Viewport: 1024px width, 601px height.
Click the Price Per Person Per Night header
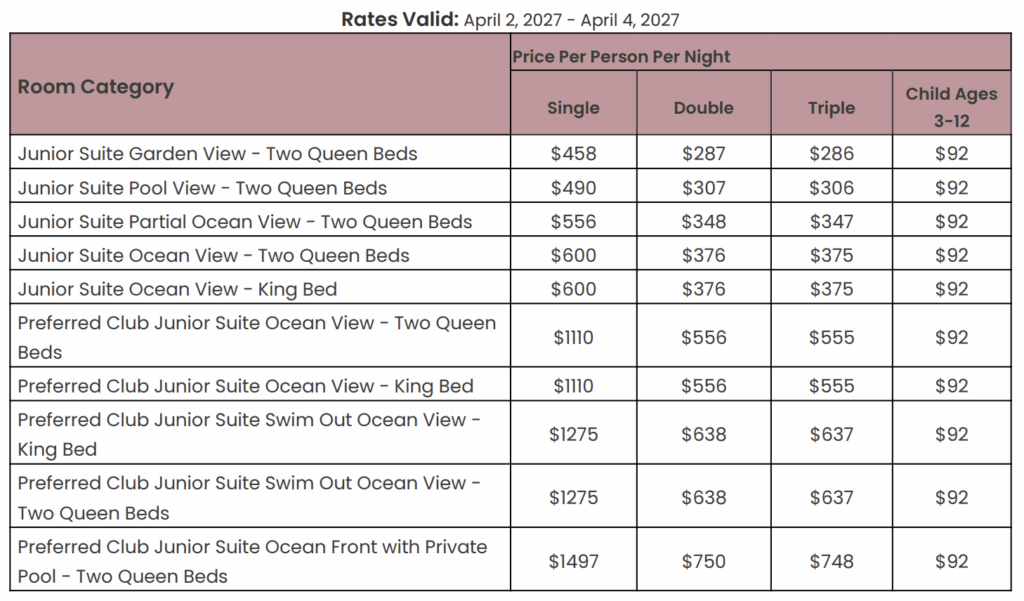coord(621,57)
